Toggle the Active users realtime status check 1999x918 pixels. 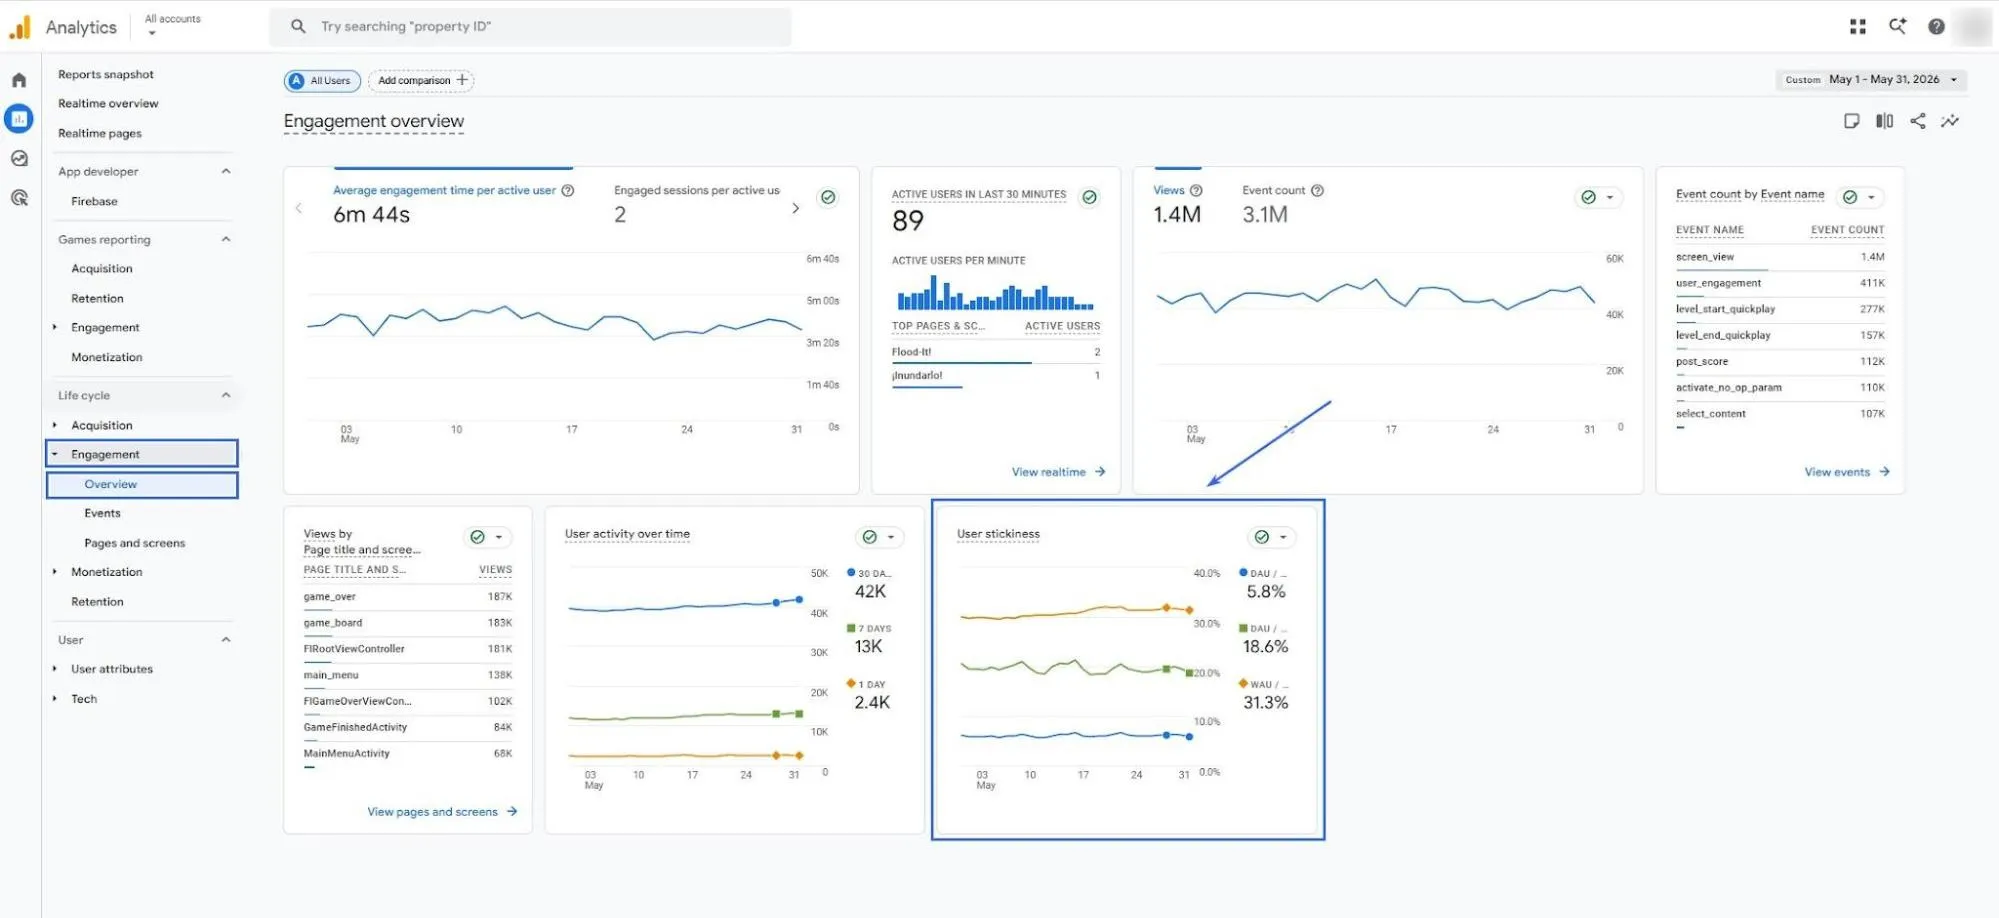click(x=1090, y=197)
